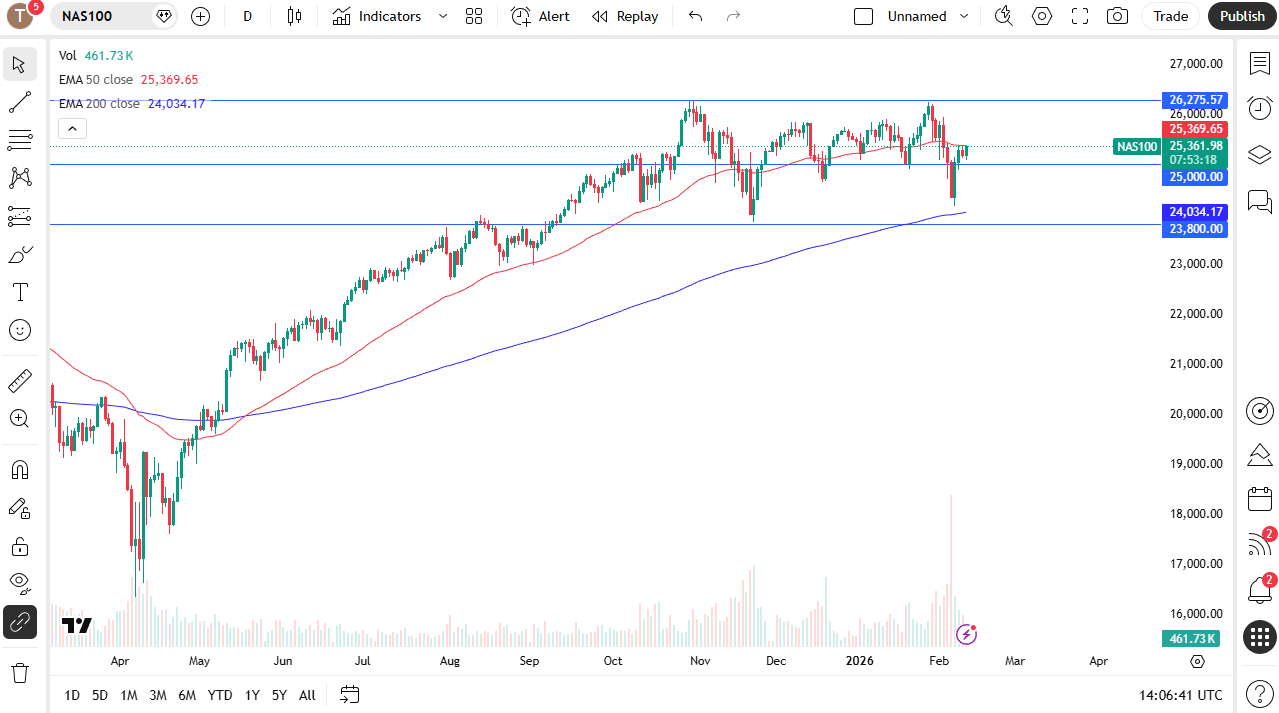Open the screener radar icon
1279x713 pixels.
[1260, 410]
